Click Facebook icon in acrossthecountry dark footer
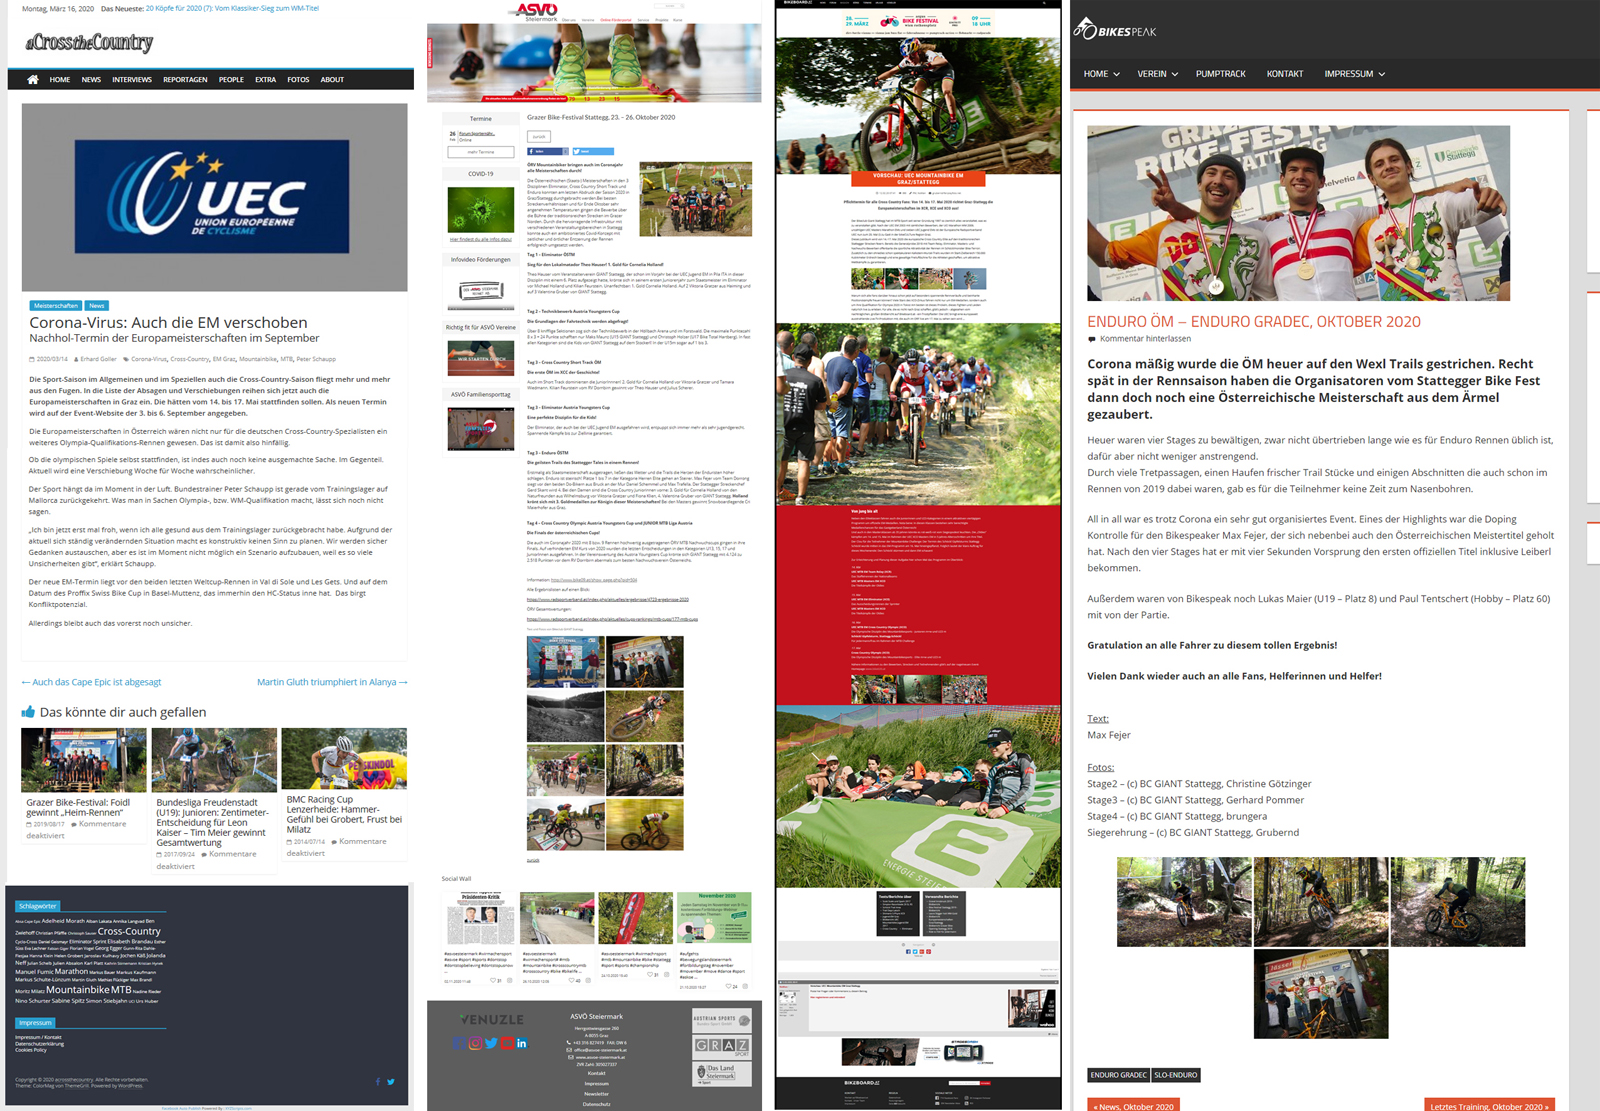Screen dimensions: 1600x1111 tap(378, 1081)
